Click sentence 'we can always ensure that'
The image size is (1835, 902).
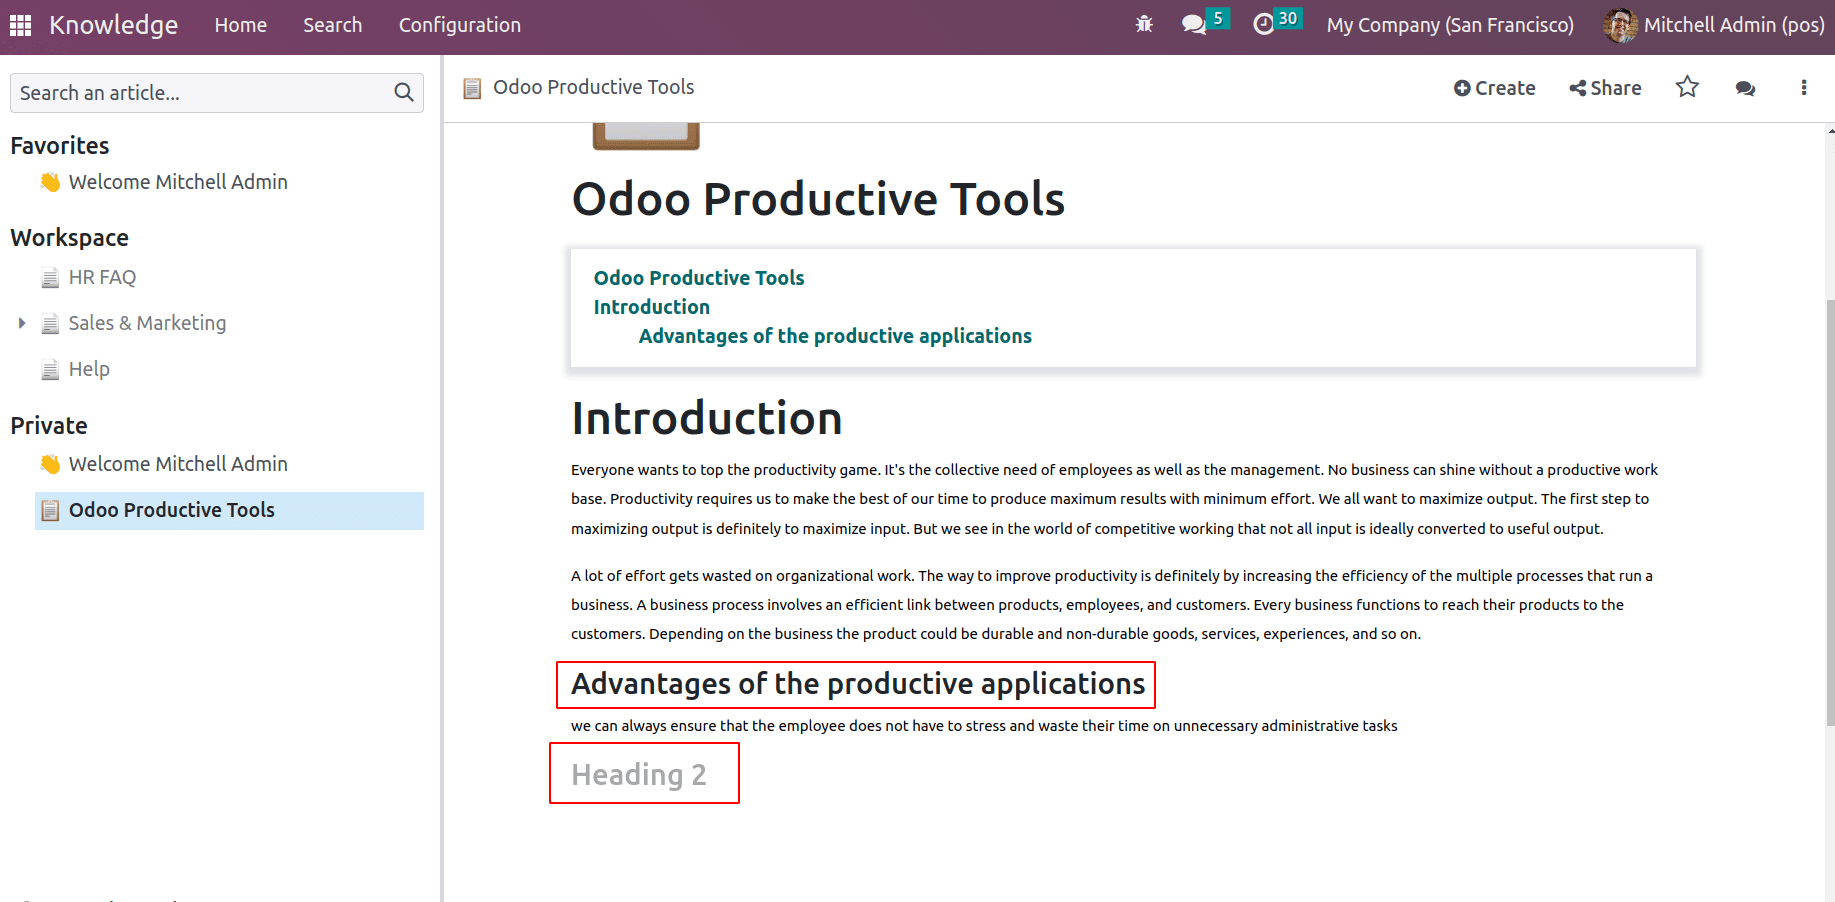click(x=984, y=726)
